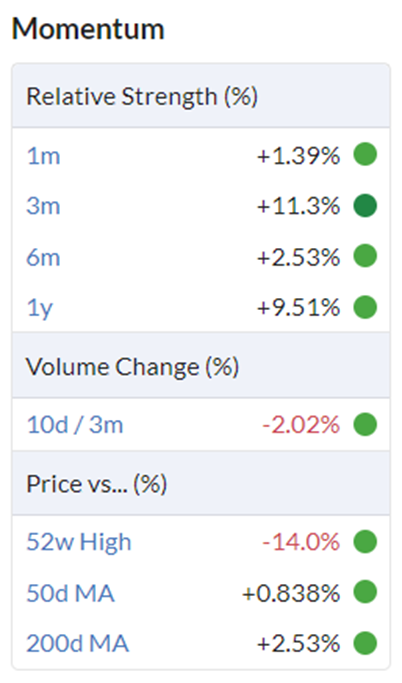The width and height of the screenshot is (402, 683).
Task: Click the 6m label link
Action: 43,257
